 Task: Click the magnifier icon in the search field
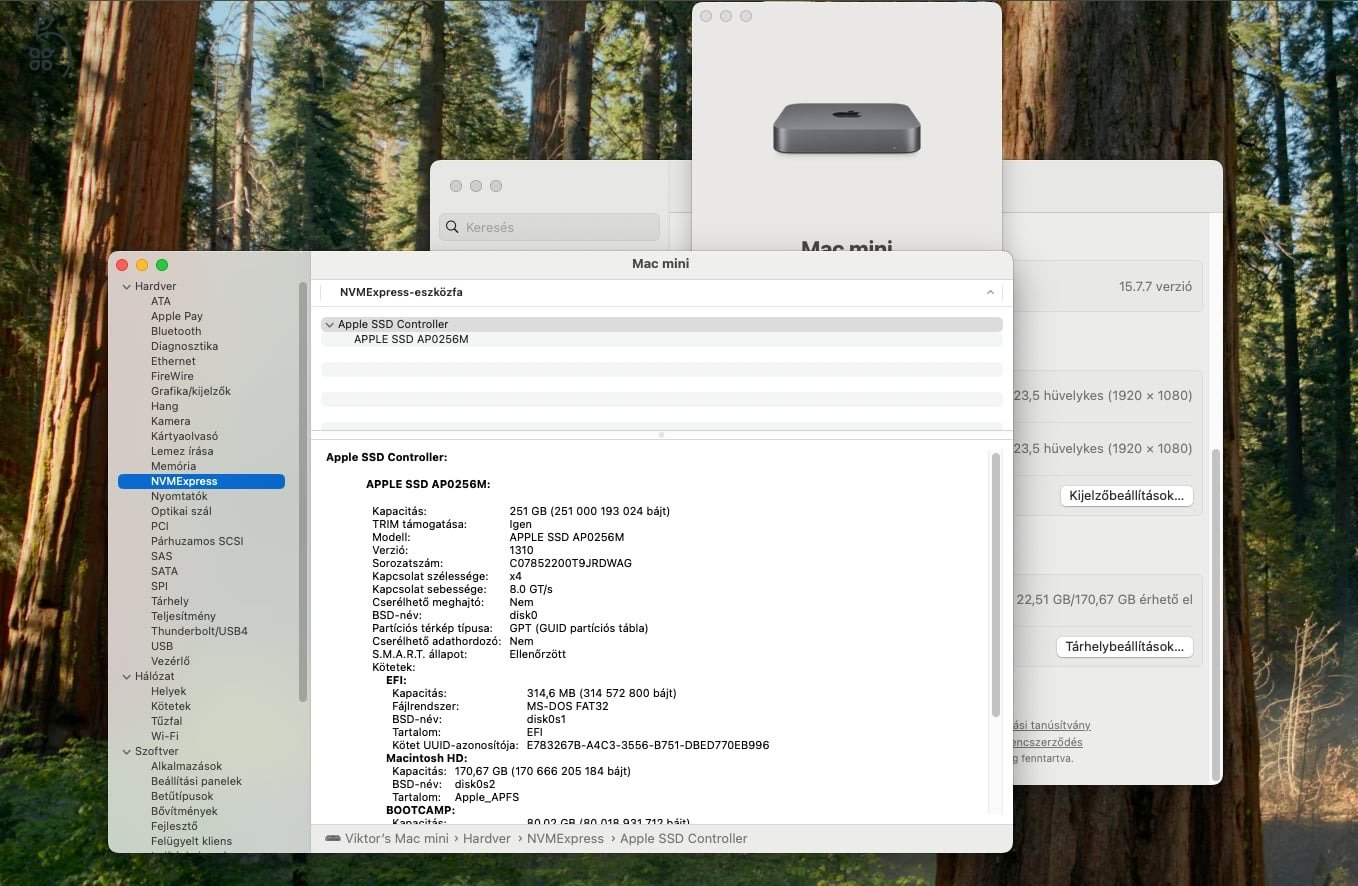tap(452, 227)
